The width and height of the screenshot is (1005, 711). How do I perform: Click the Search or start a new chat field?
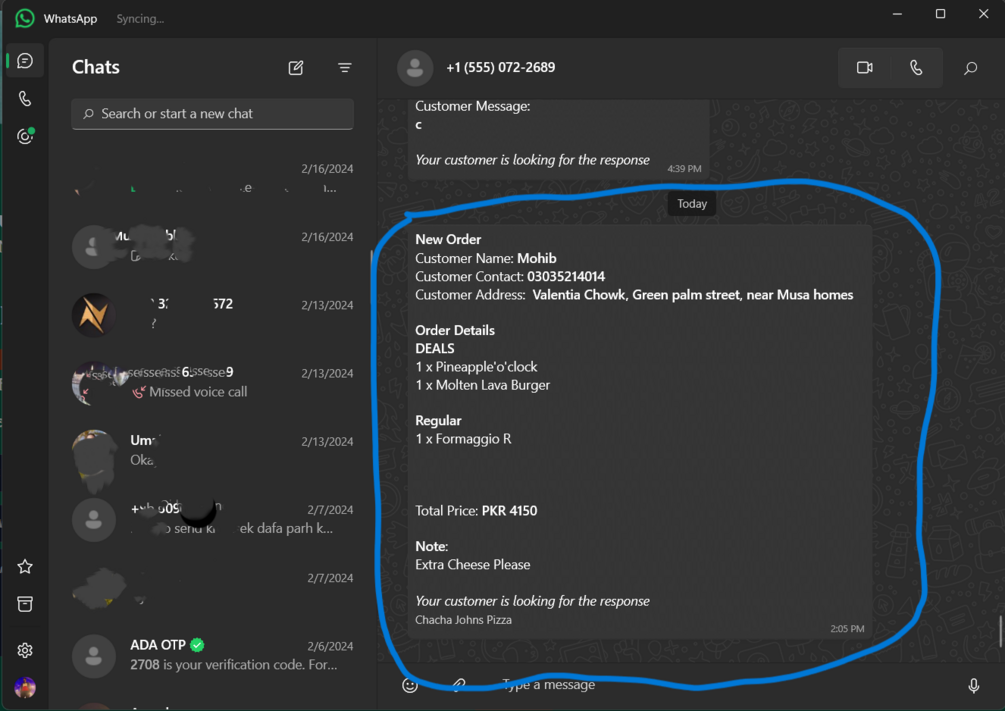[212, 114]
